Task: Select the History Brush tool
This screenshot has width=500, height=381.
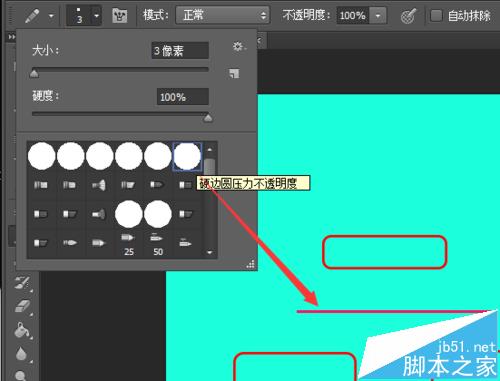Action: 23,283
